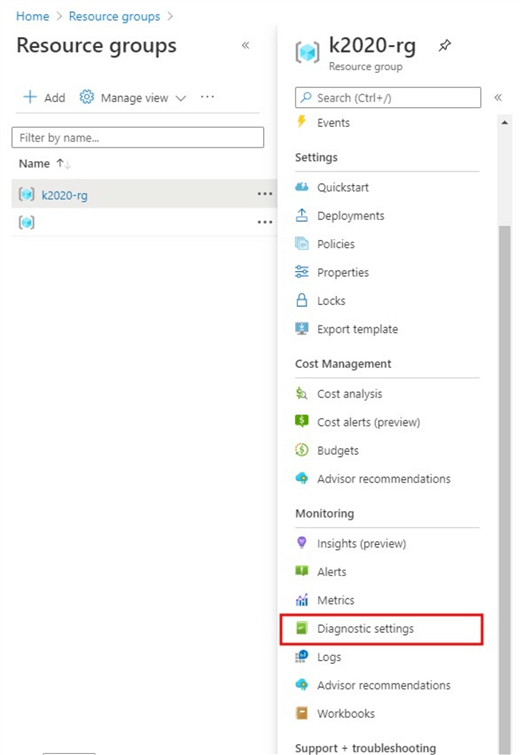Click the Alerts icon under Monitoring

tap(301, 571)
